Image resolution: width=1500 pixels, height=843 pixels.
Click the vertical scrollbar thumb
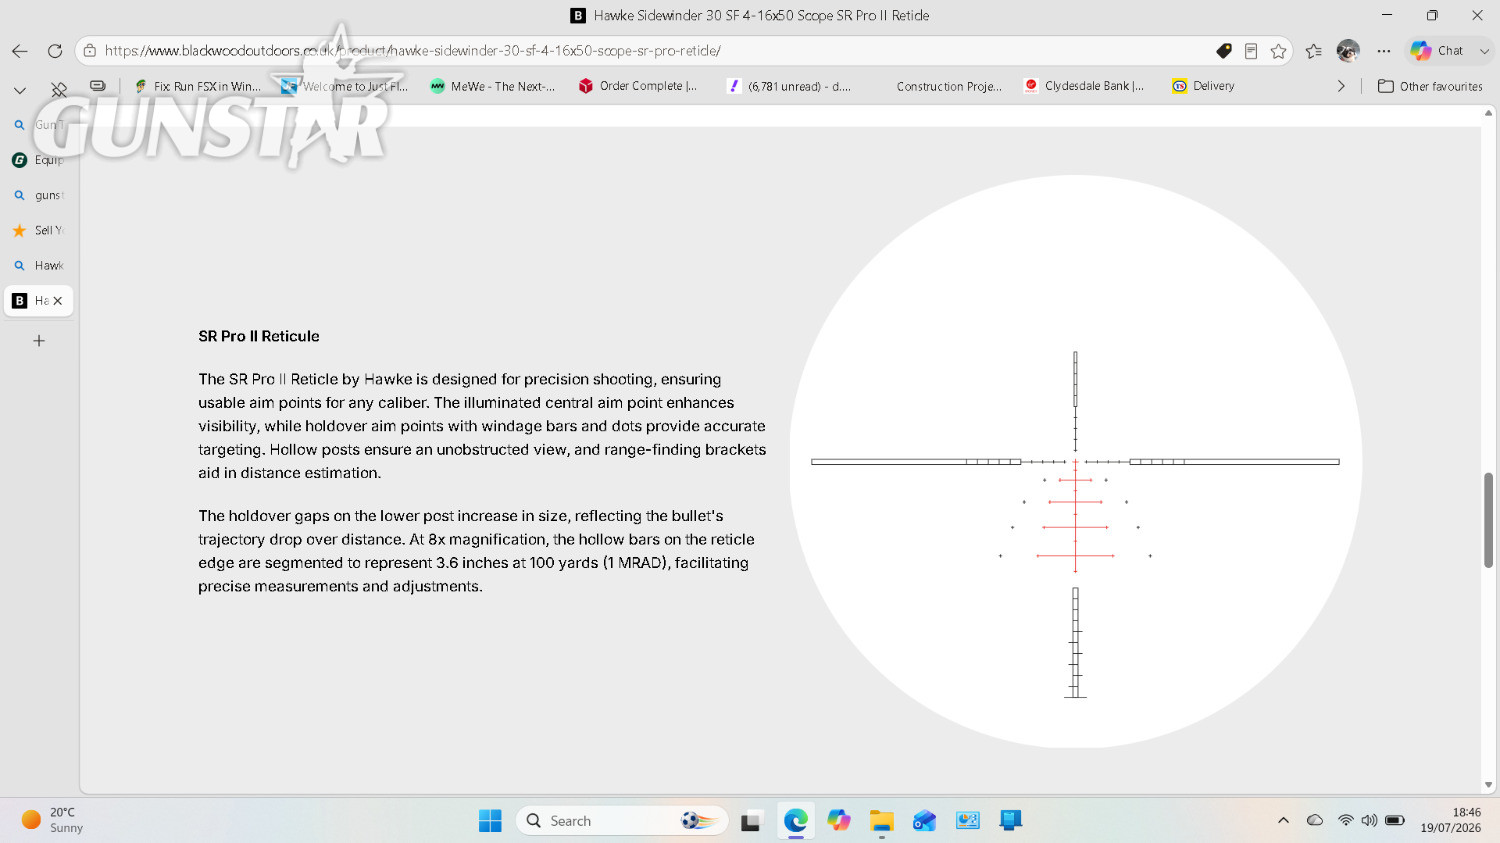pos(1489,520)
